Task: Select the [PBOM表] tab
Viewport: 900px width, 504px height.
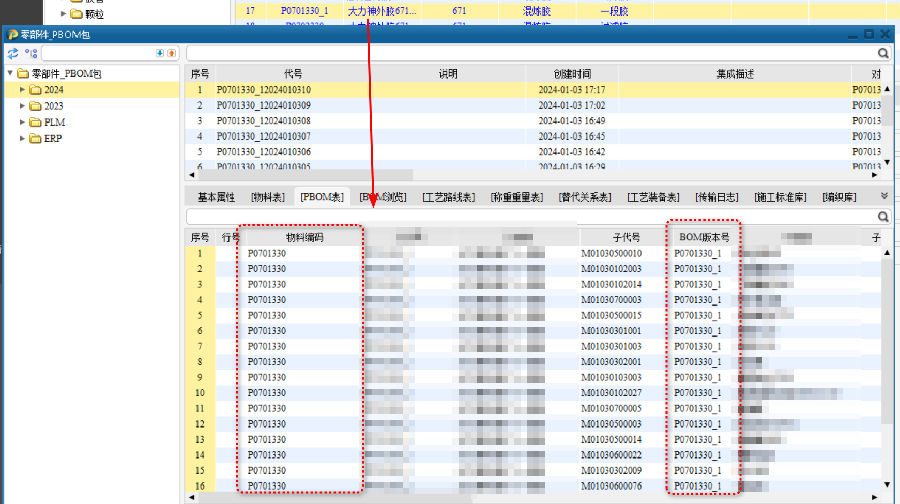Action: (x=322, y=197)
